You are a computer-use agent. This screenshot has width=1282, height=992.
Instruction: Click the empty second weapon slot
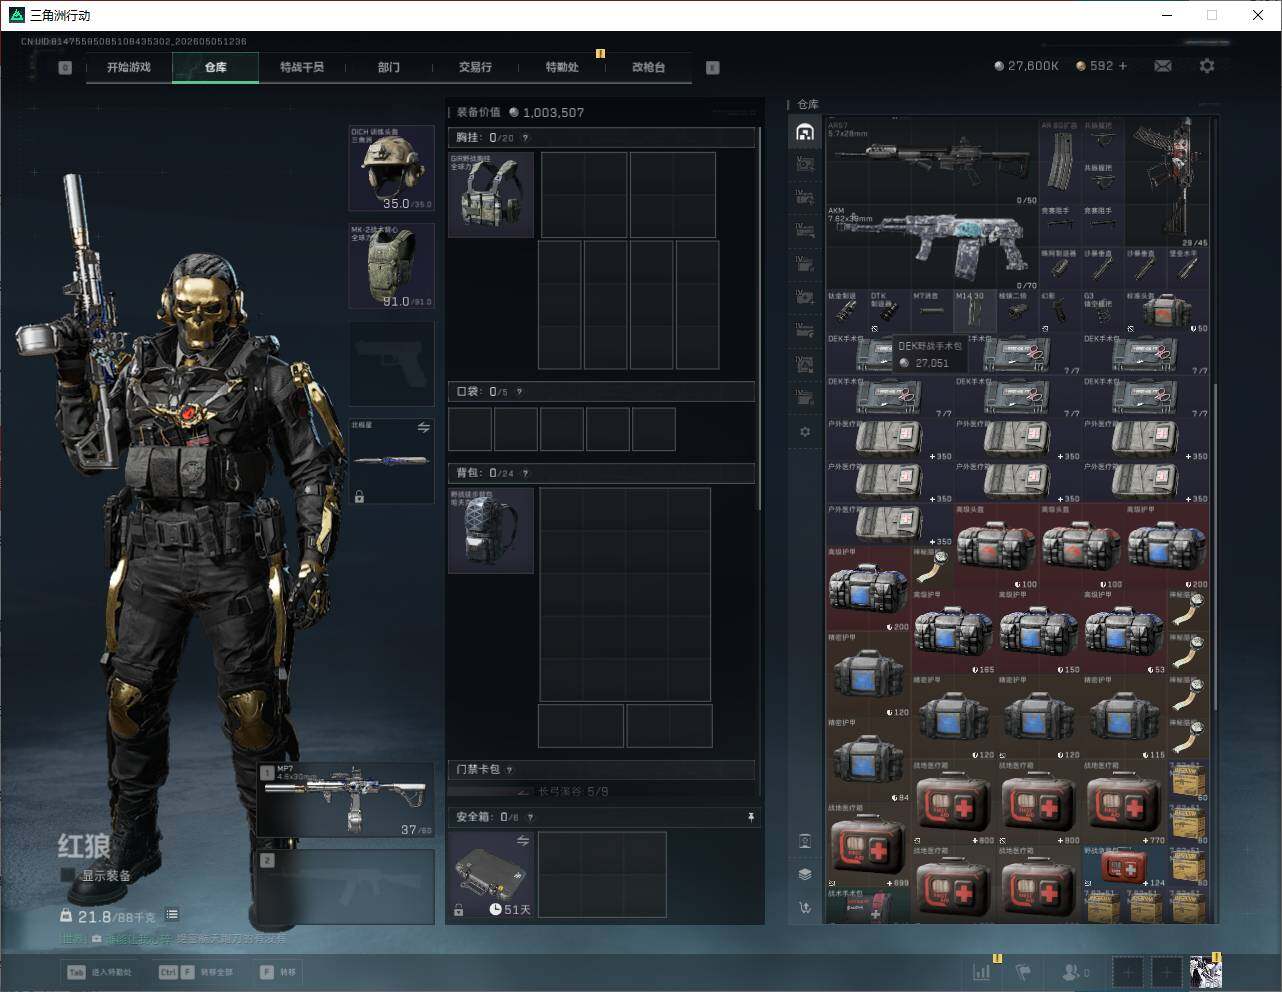point(346,887)
